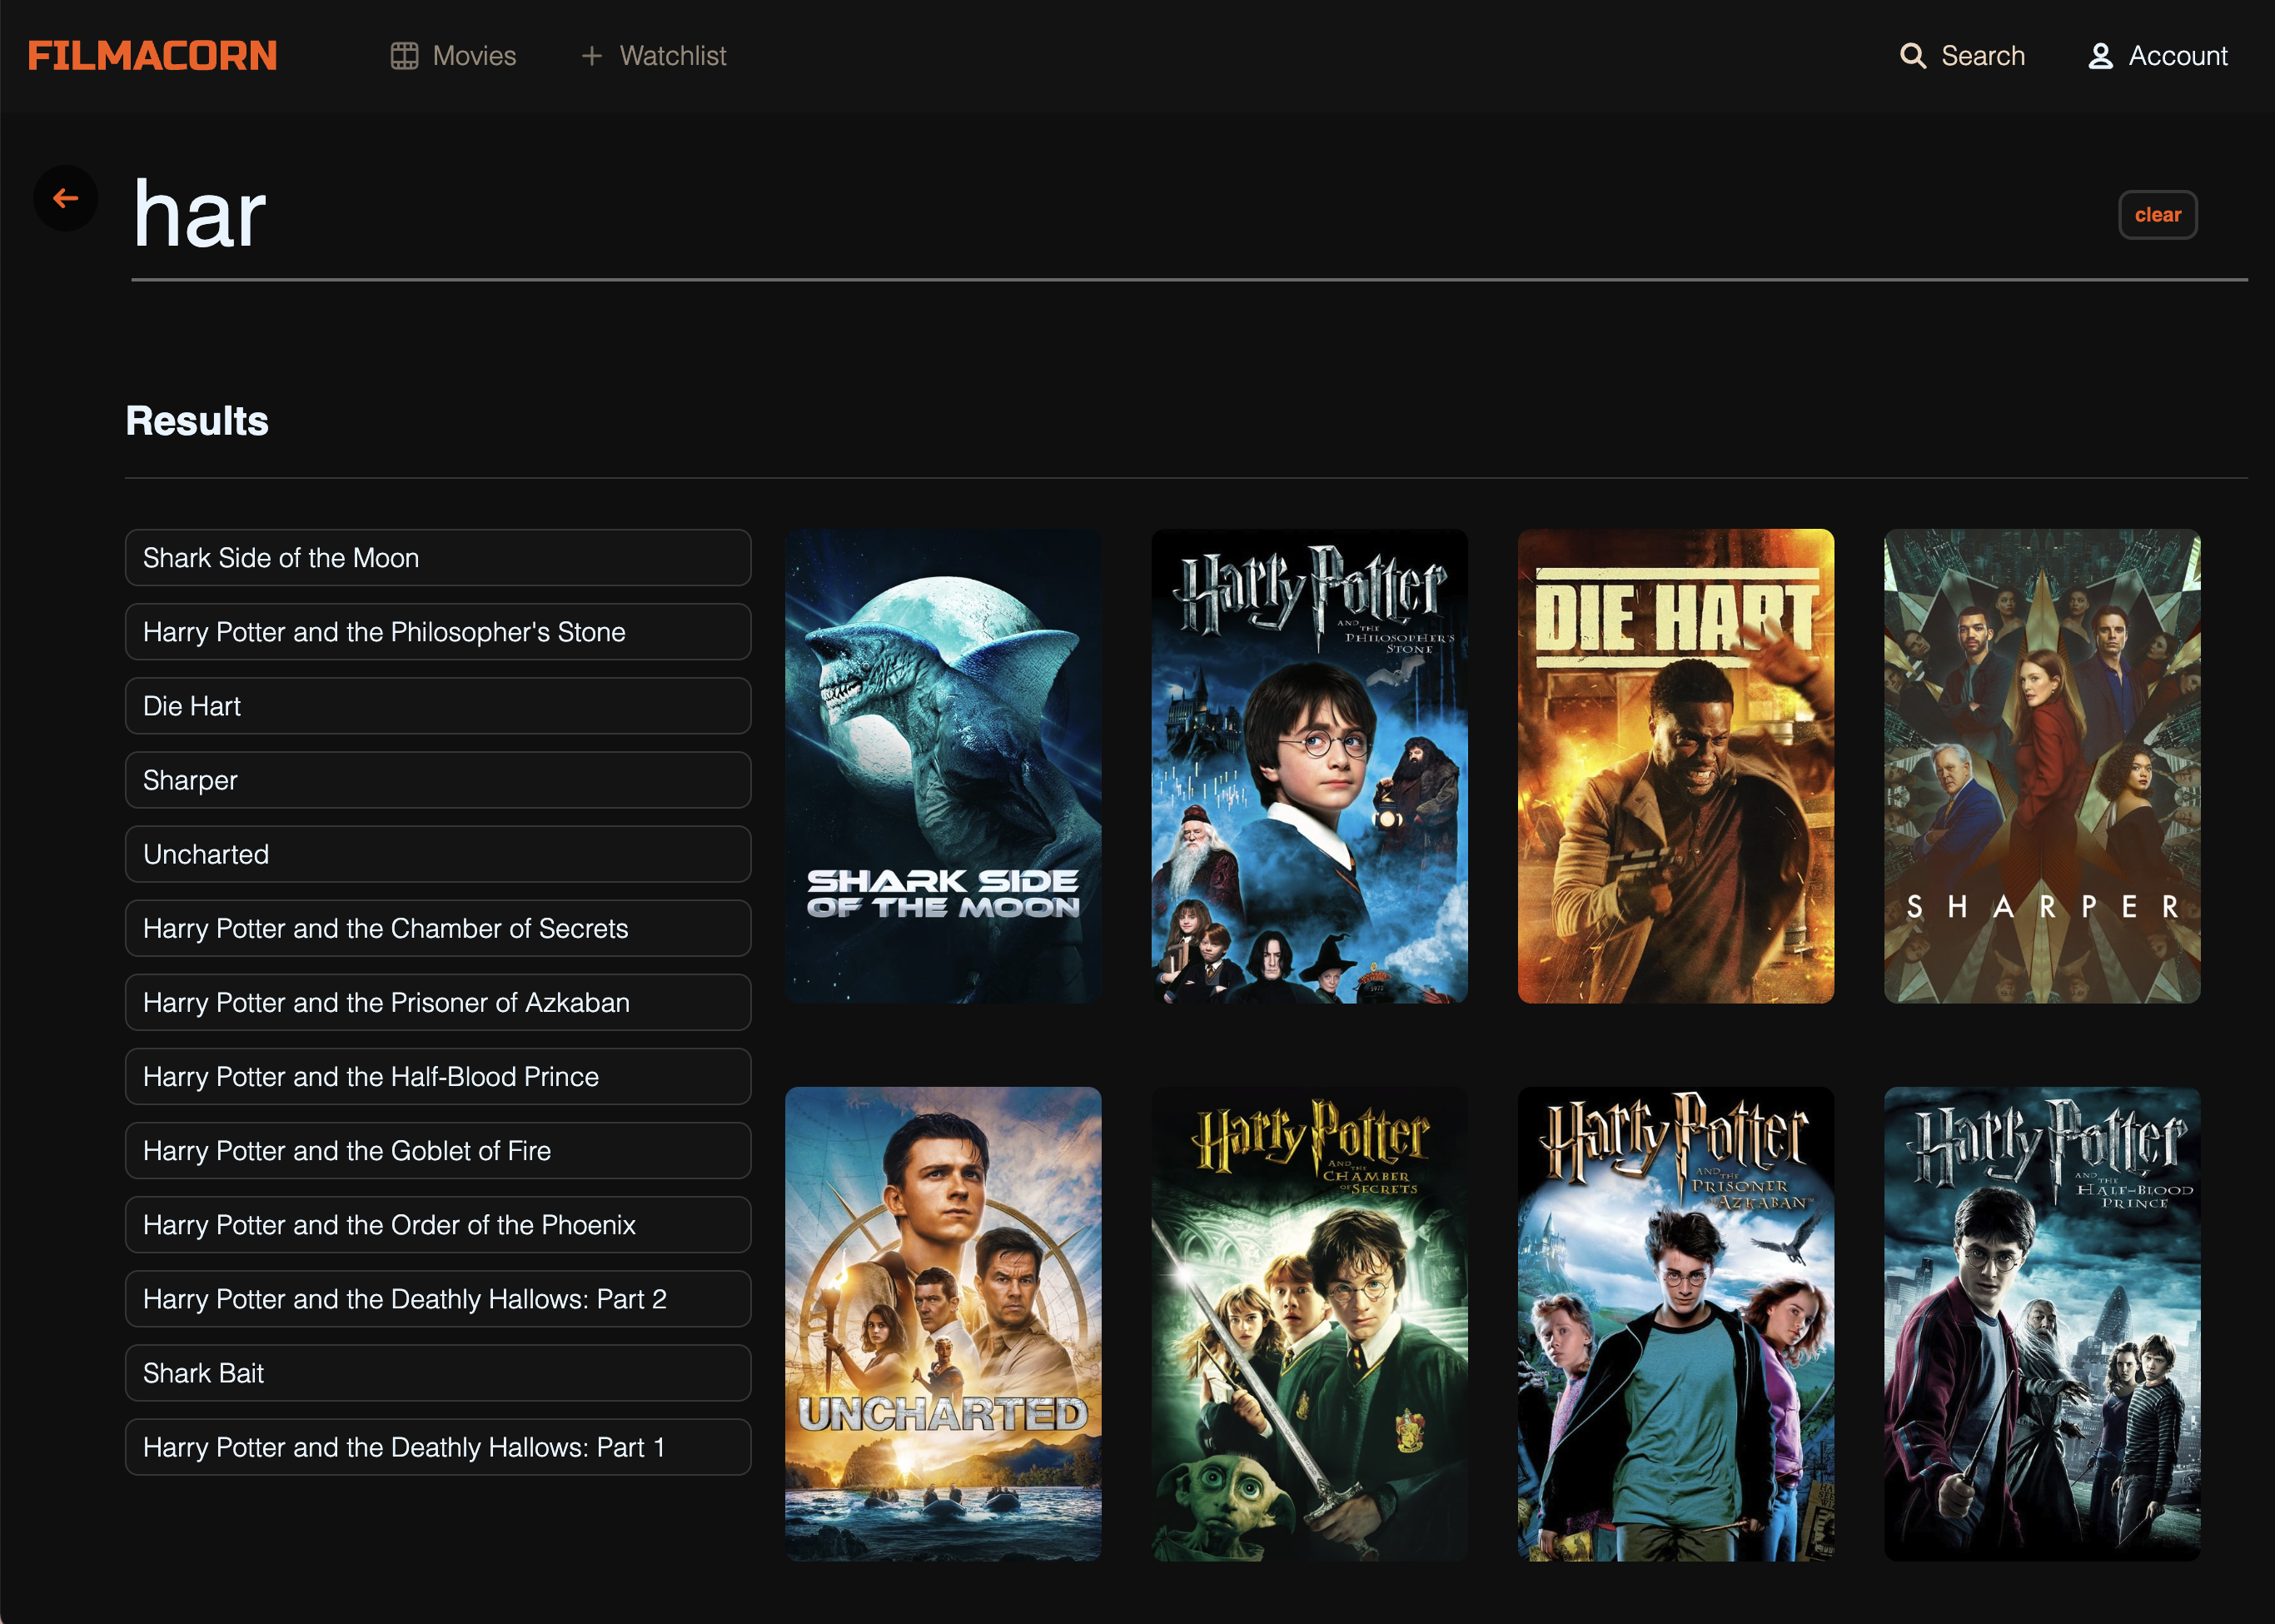This screenshot has height=1624, width=2275.
Task: Open the Die Hart movie poster
Action: [x=1675, y=766]
